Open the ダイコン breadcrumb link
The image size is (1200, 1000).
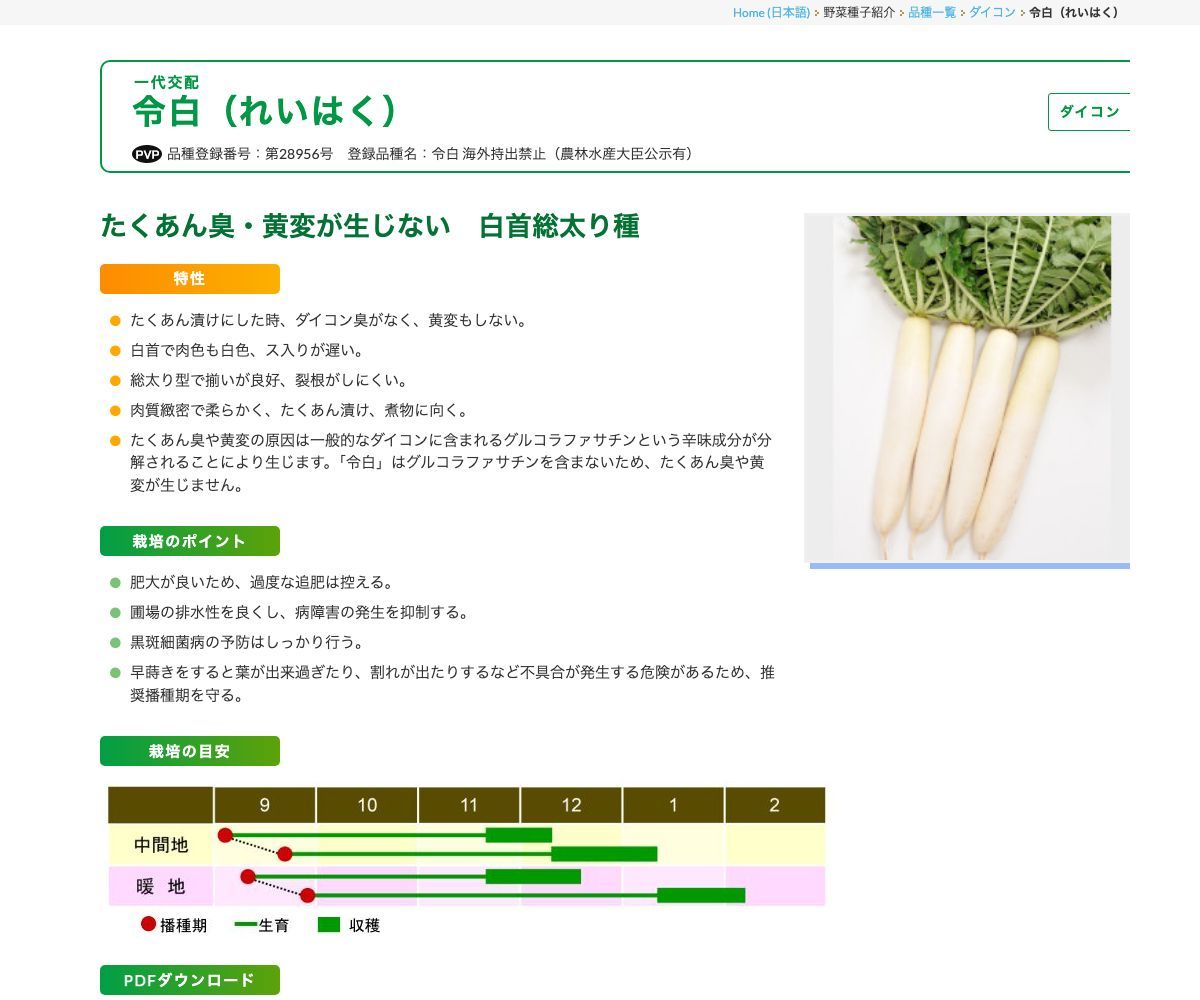[991, 13]
